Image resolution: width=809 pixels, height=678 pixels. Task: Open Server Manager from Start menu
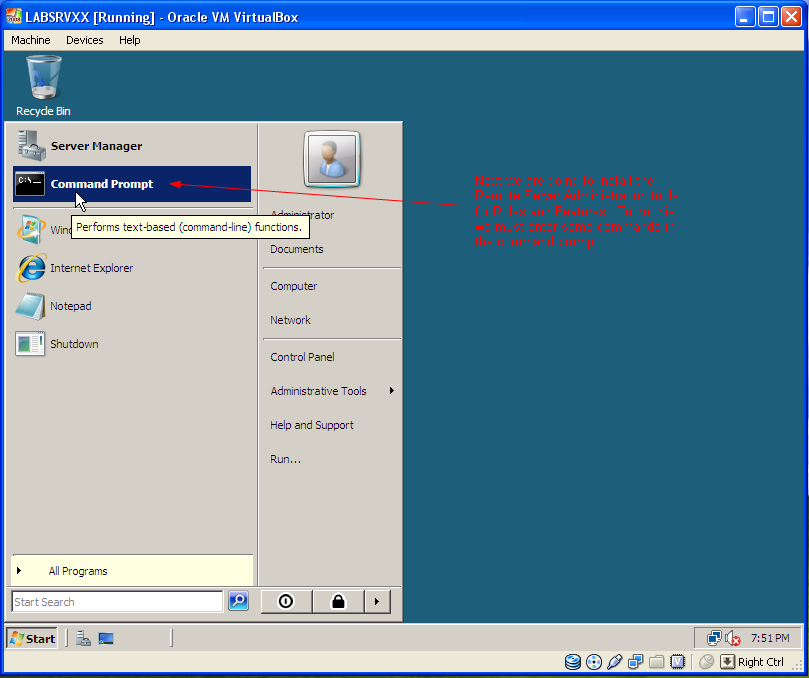[132, 146]
